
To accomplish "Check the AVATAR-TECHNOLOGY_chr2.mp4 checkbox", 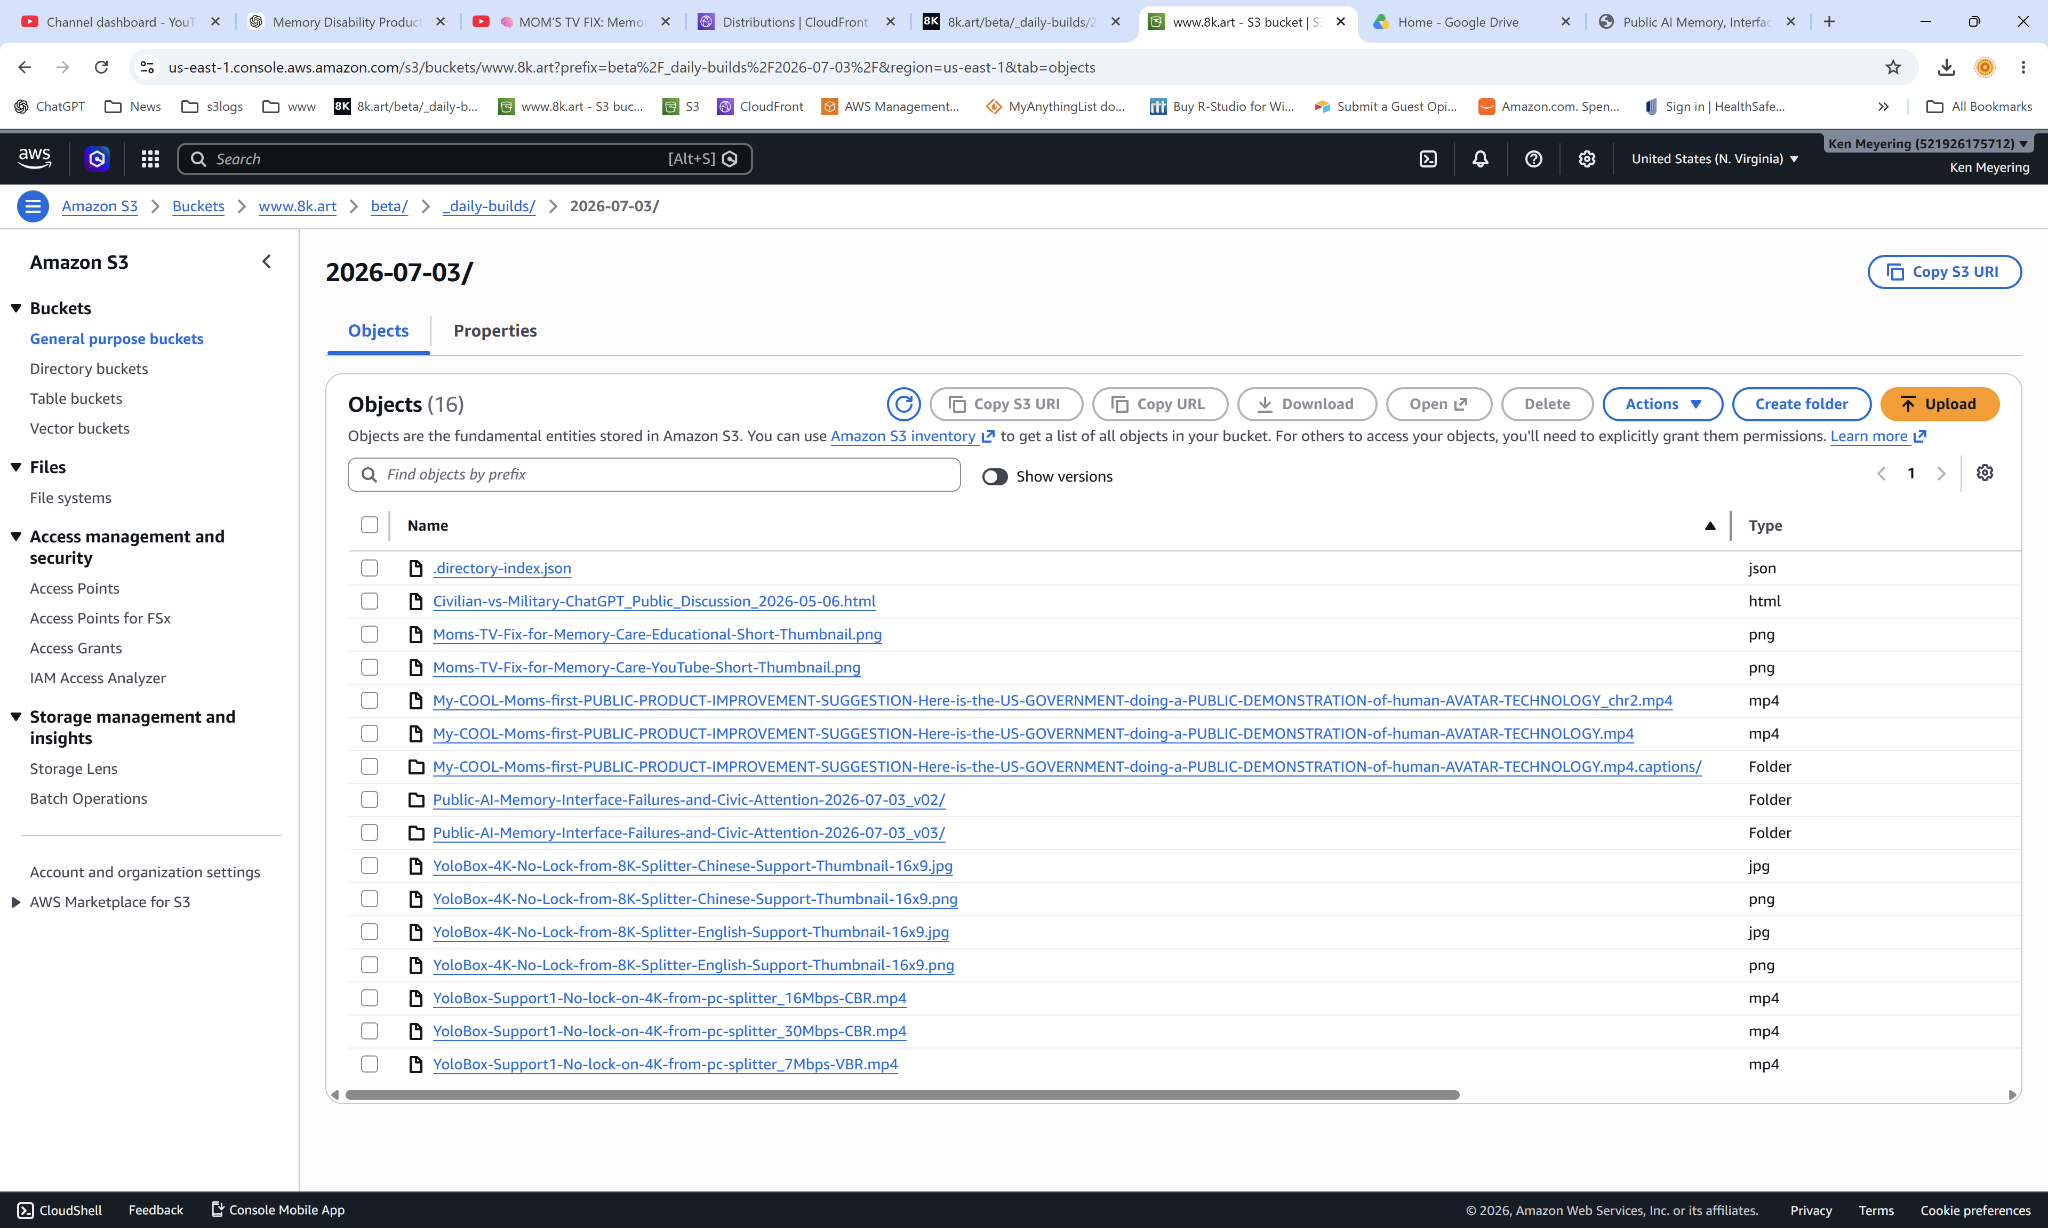I will [369, 700].
